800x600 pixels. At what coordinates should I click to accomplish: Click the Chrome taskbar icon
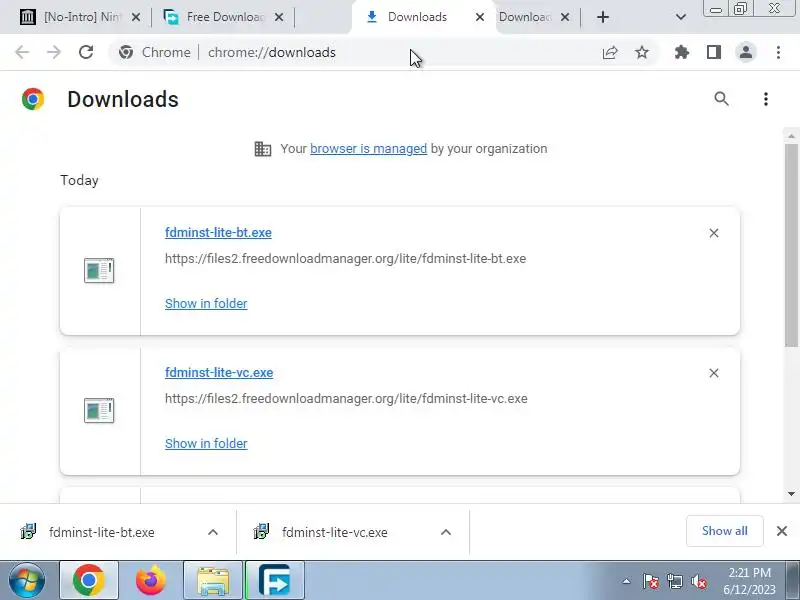coord(89,581)
